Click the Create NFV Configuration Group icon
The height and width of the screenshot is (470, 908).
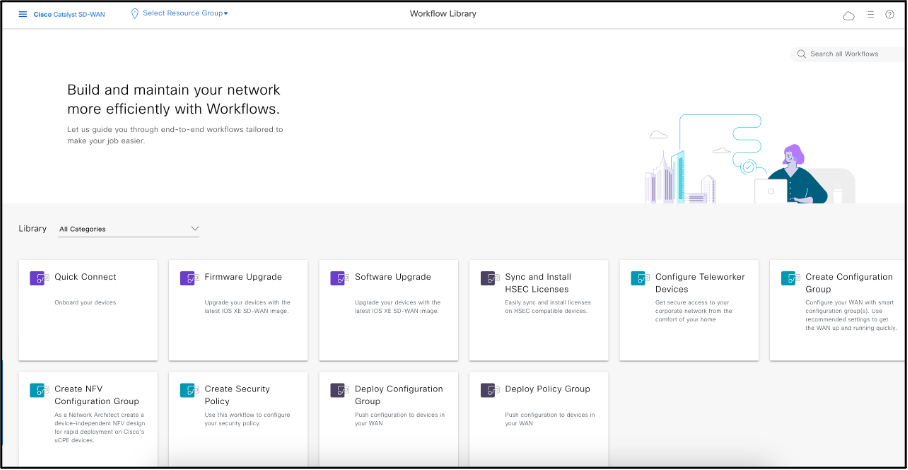coord(39,390)
